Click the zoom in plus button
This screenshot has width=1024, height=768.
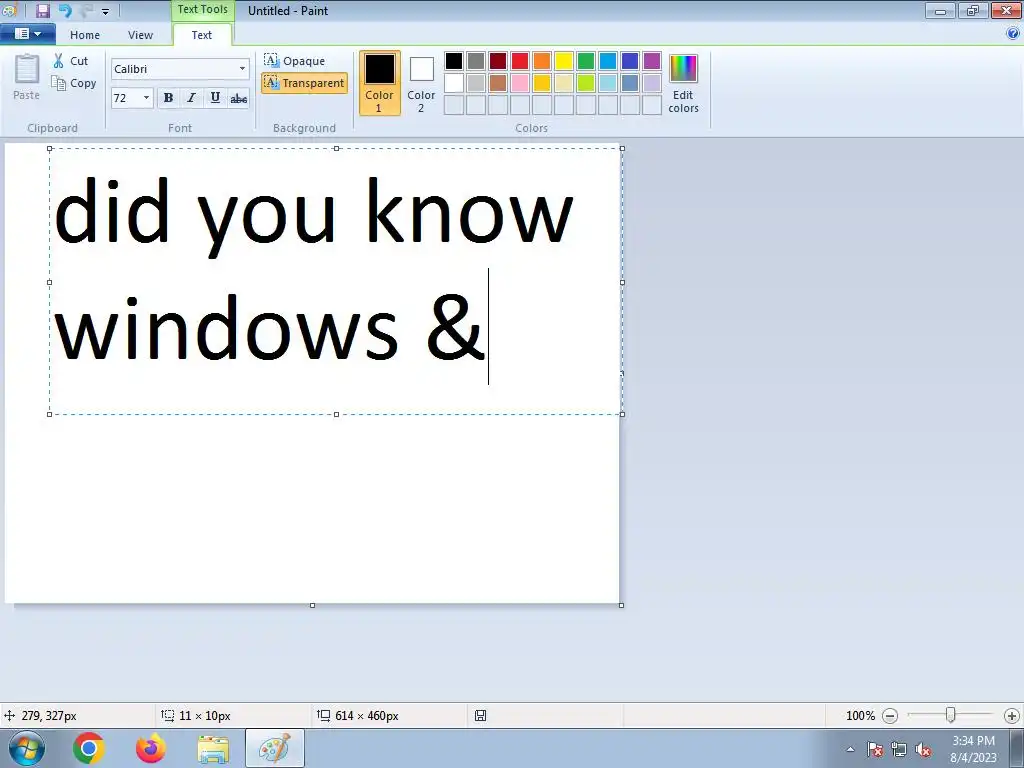(x=1012, y=716)
